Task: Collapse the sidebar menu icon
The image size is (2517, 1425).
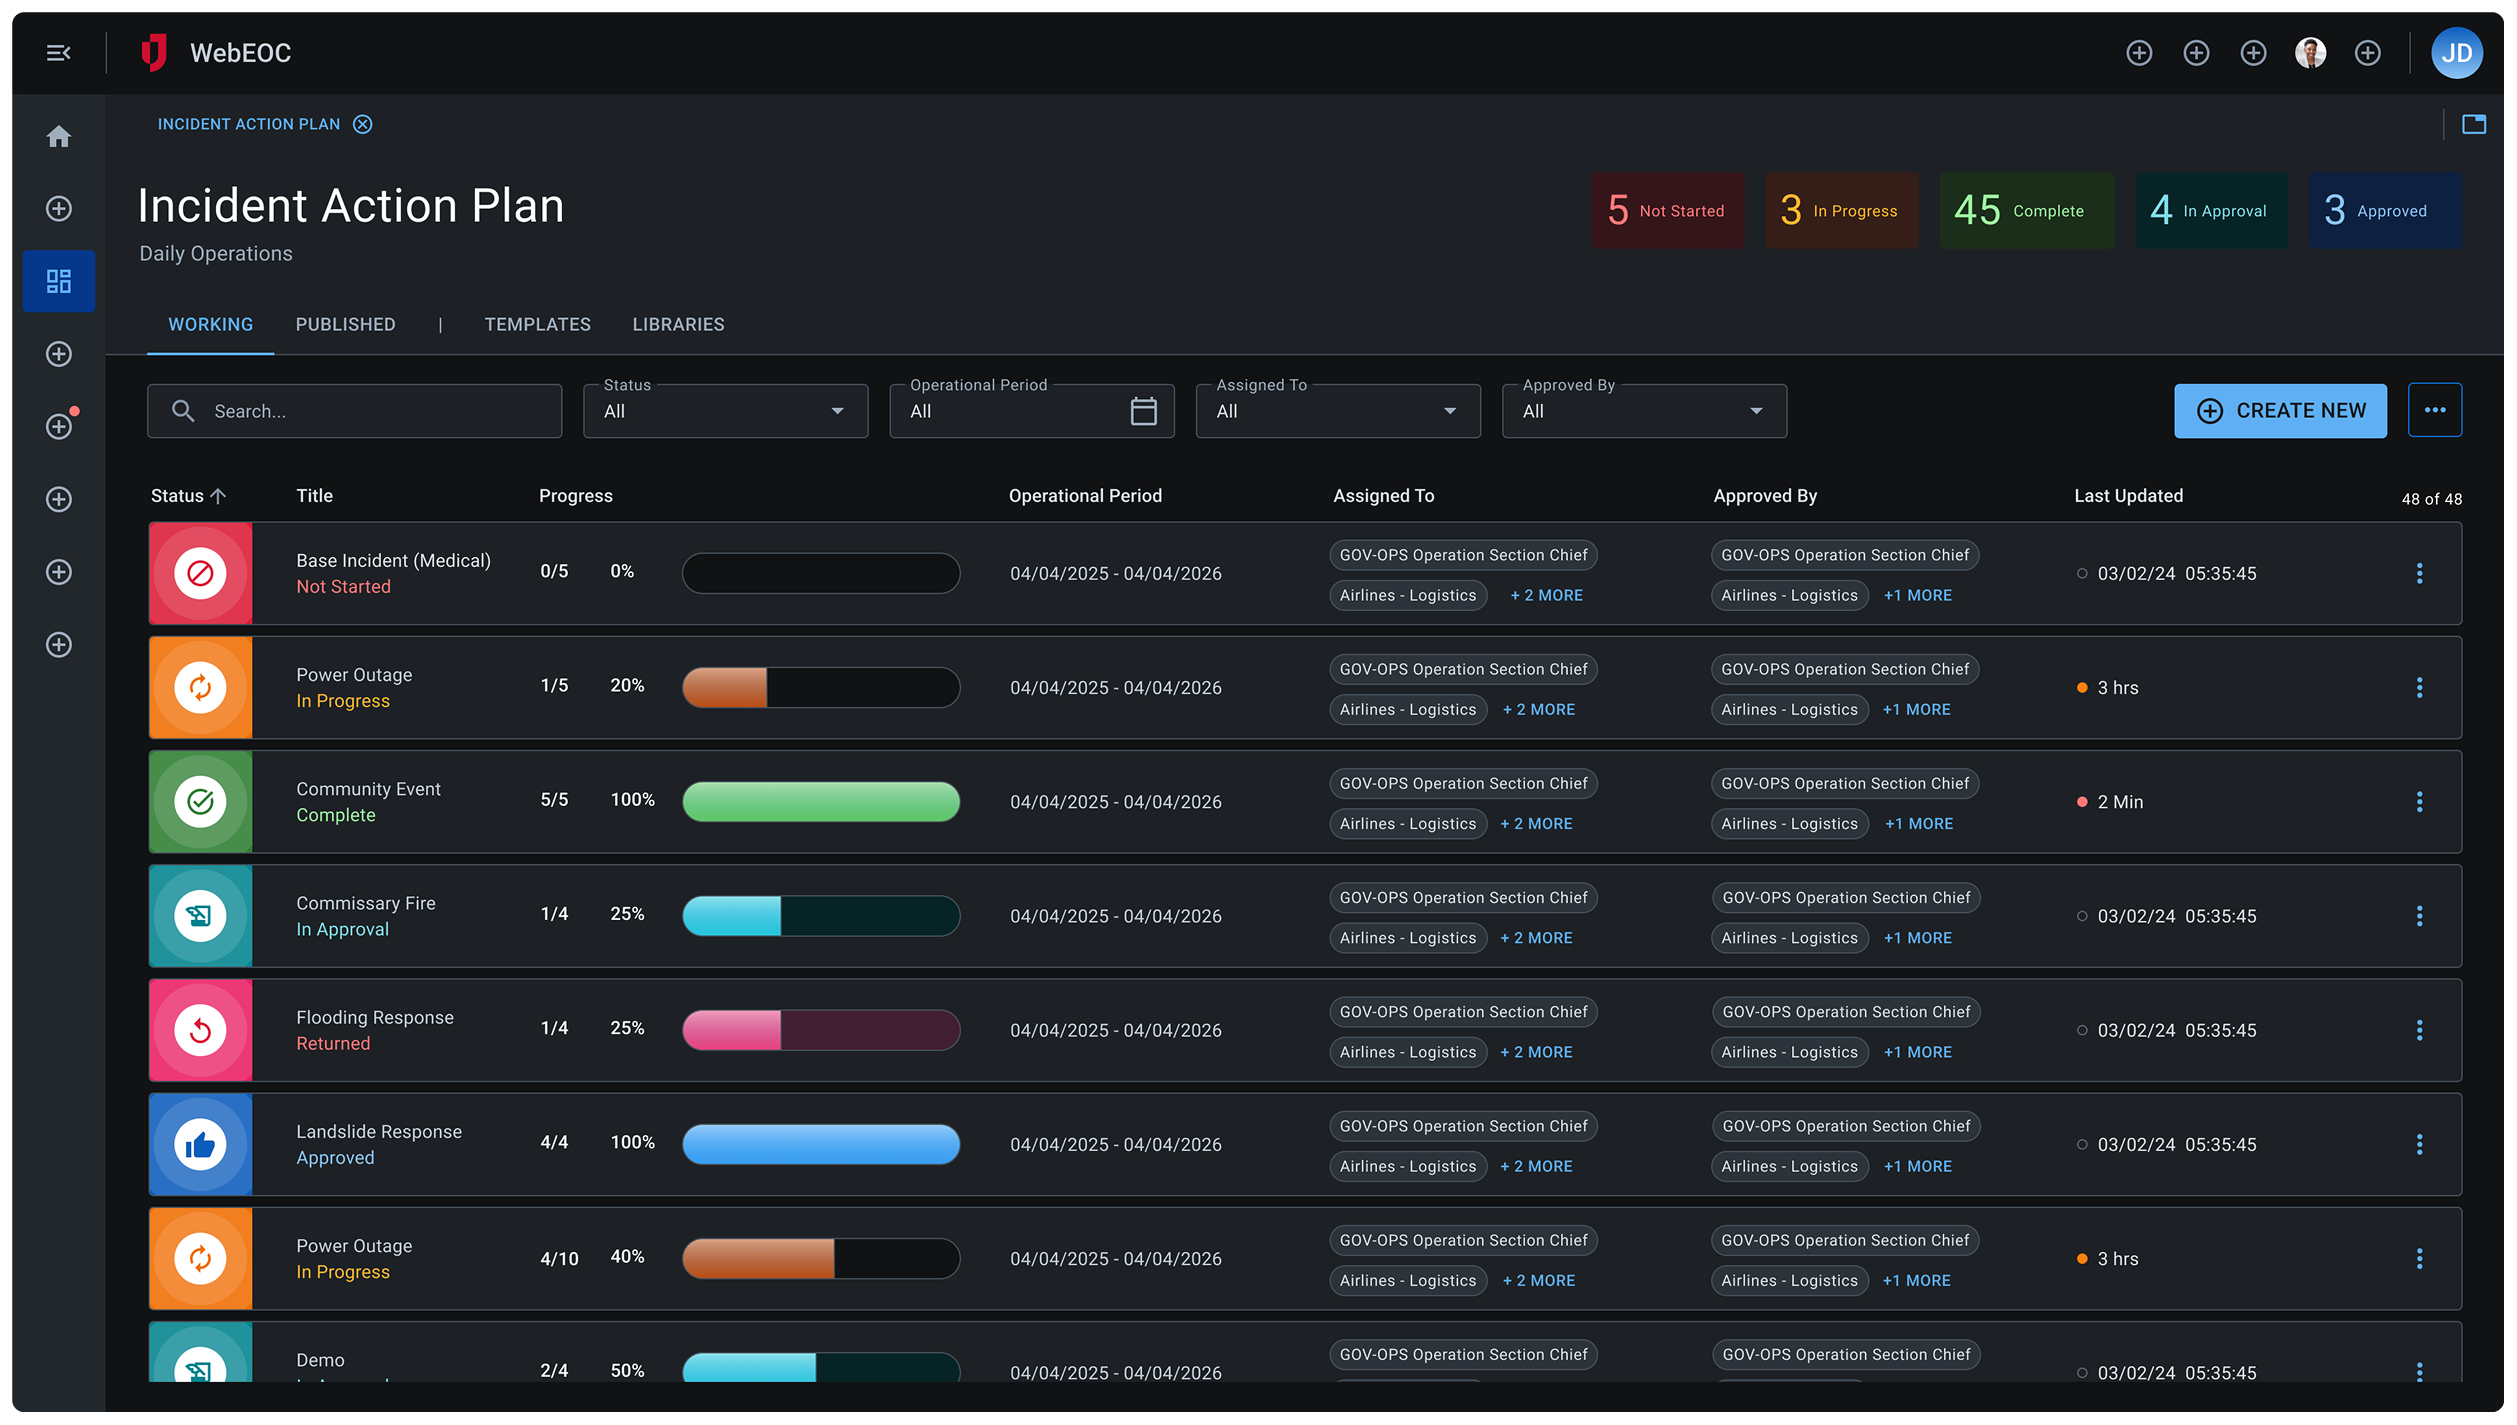Action: [58, 53]
